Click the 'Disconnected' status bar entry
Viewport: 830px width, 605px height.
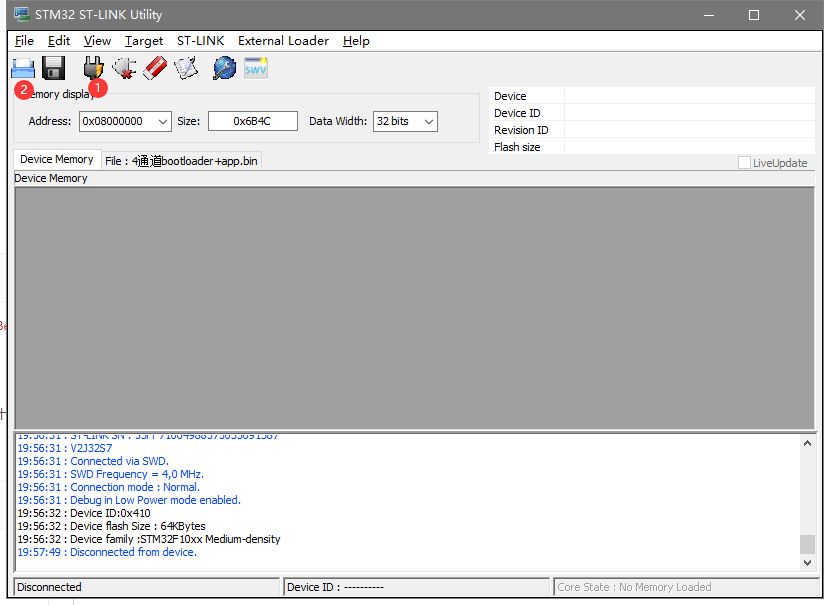(x=147, y=587)
